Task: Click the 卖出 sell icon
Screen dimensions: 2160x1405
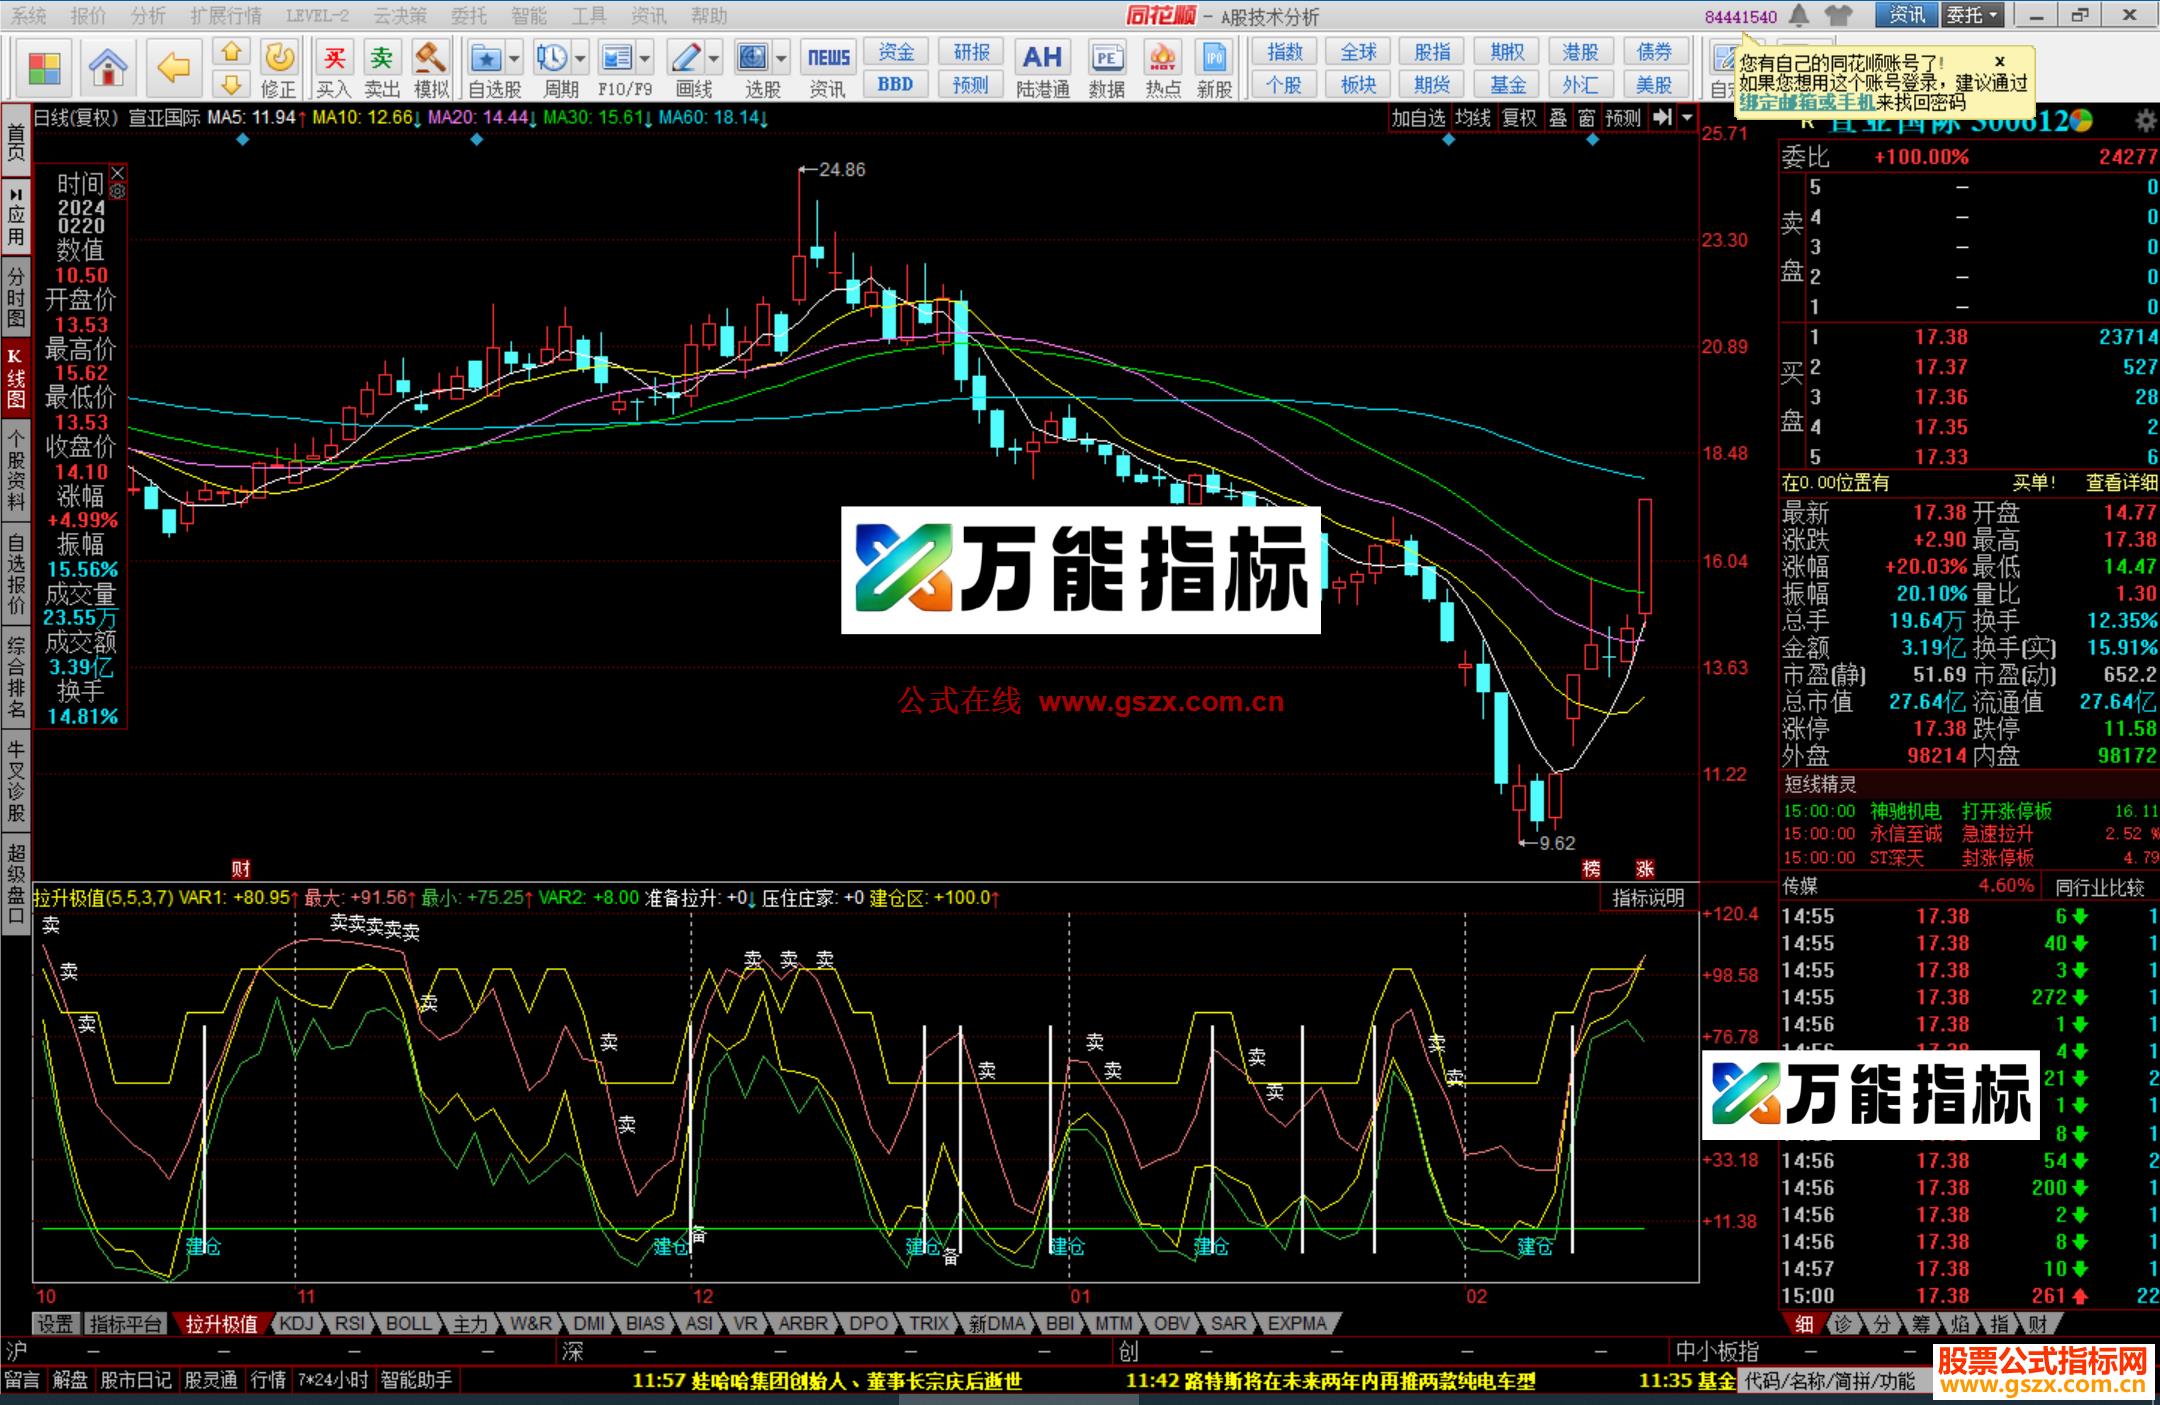Action: pyautogui.click(x=382, y=59)
